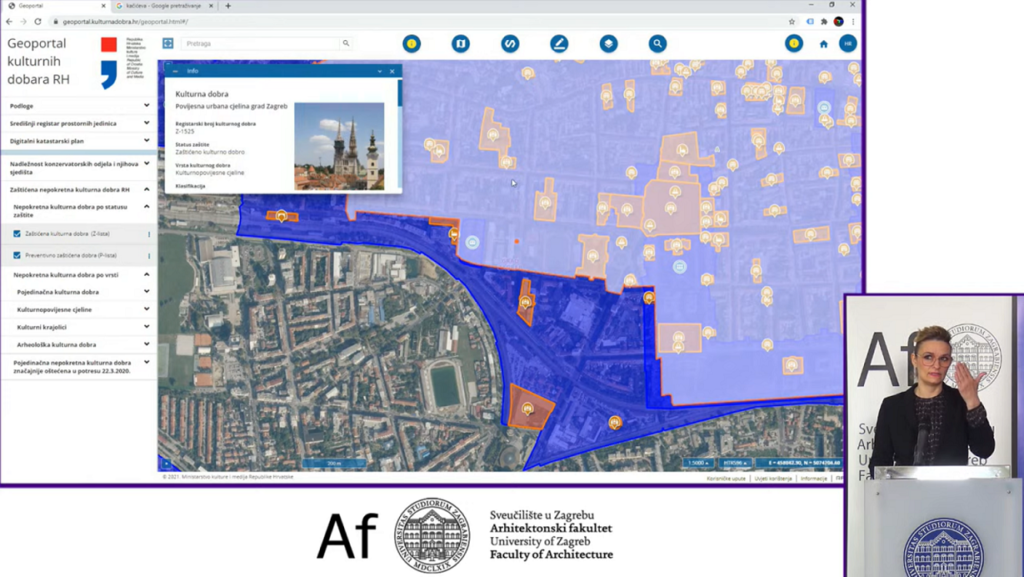
Task: Open the map view tool
Action: [460, 44]
